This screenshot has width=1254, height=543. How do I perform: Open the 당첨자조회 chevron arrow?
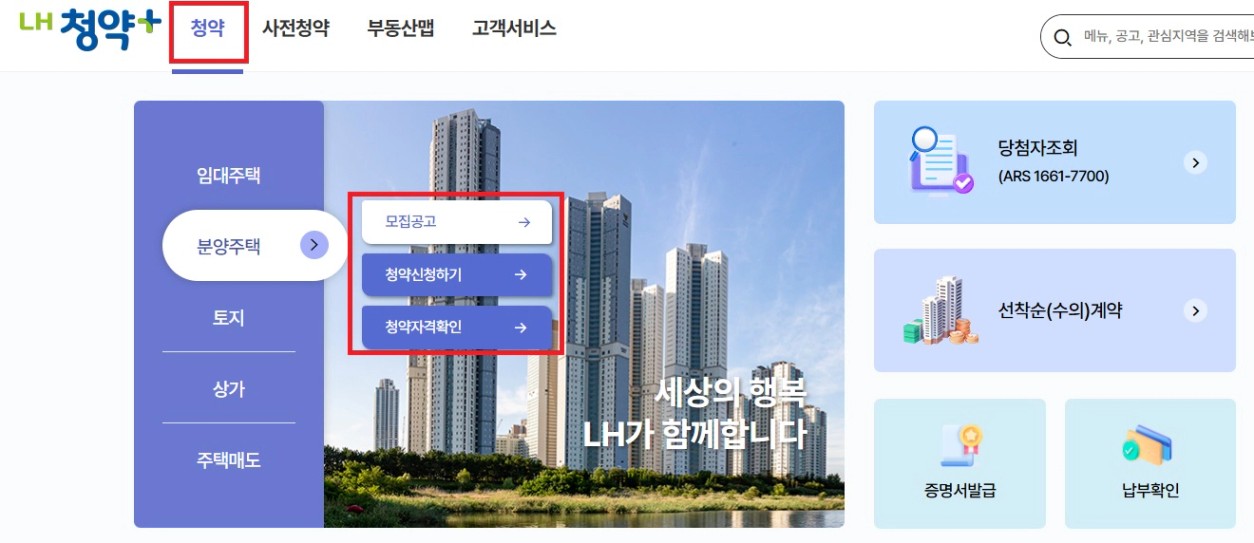1195,163
